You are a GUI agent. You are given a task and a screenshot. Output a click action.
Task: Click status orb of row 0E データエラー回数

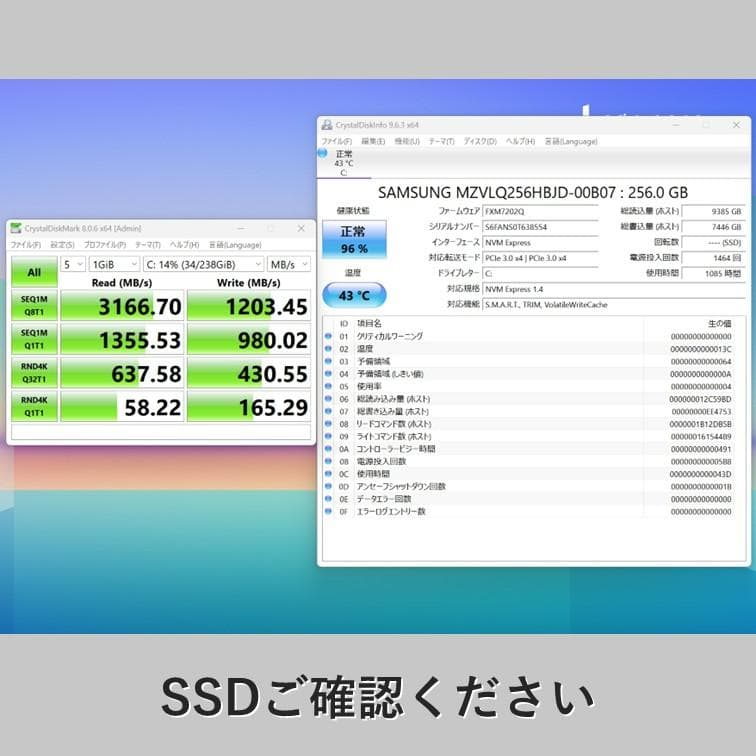328,499
